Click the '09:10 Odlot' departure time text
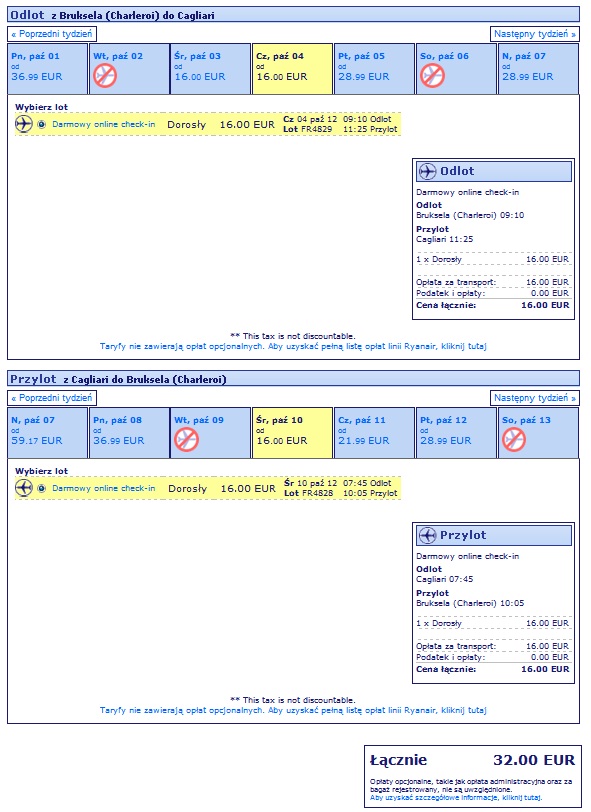This screenshot has height=812, width=591. coord(367,119)
